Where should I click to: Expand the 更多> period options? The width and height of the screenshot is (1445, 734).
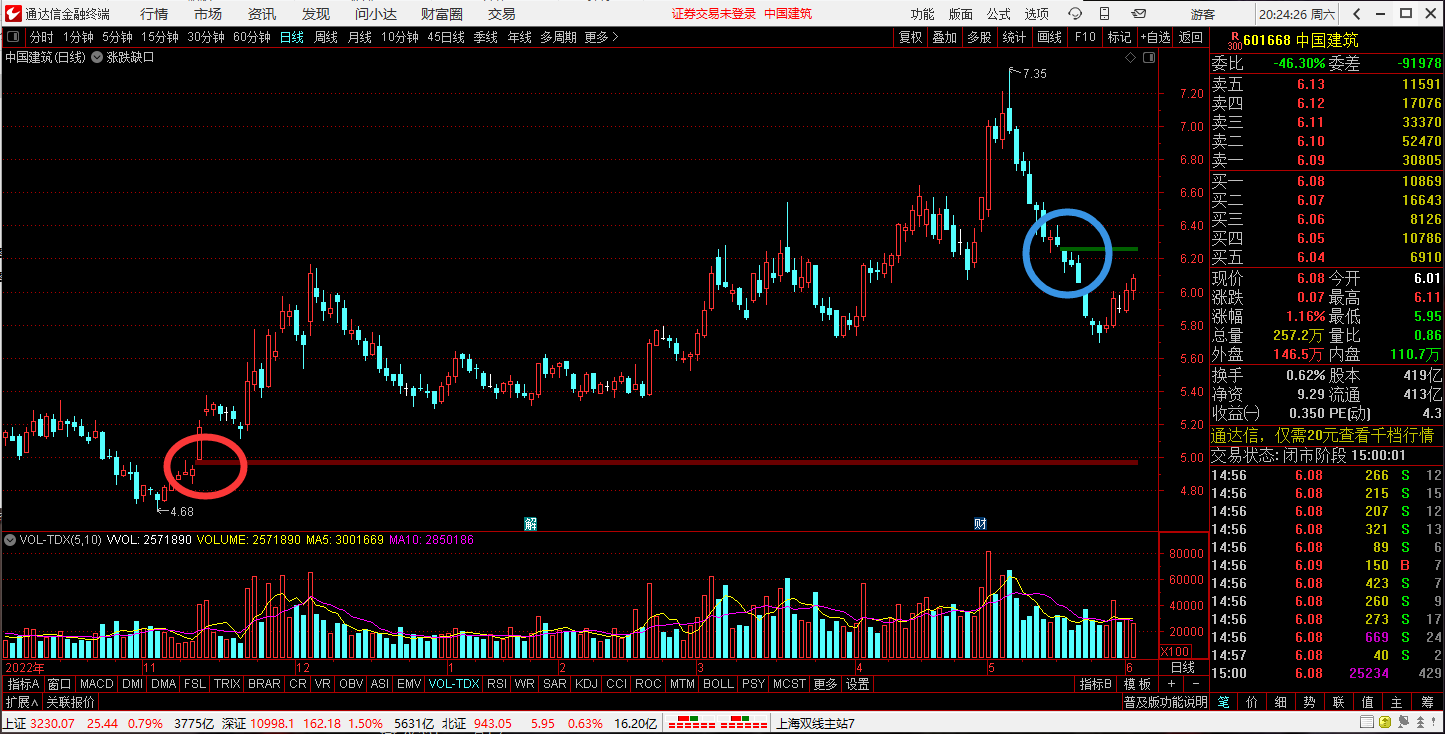(x=601, y=37)
